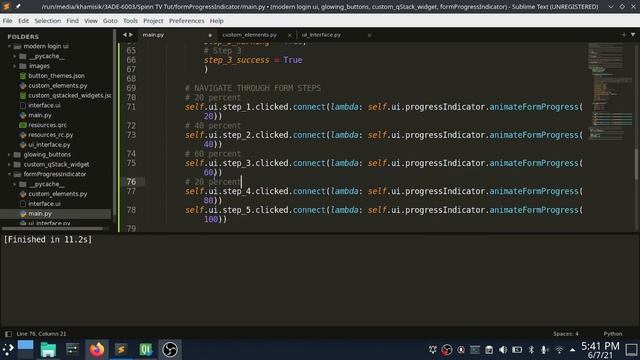Open the Goto menu
640x360 pixels.
110,21
